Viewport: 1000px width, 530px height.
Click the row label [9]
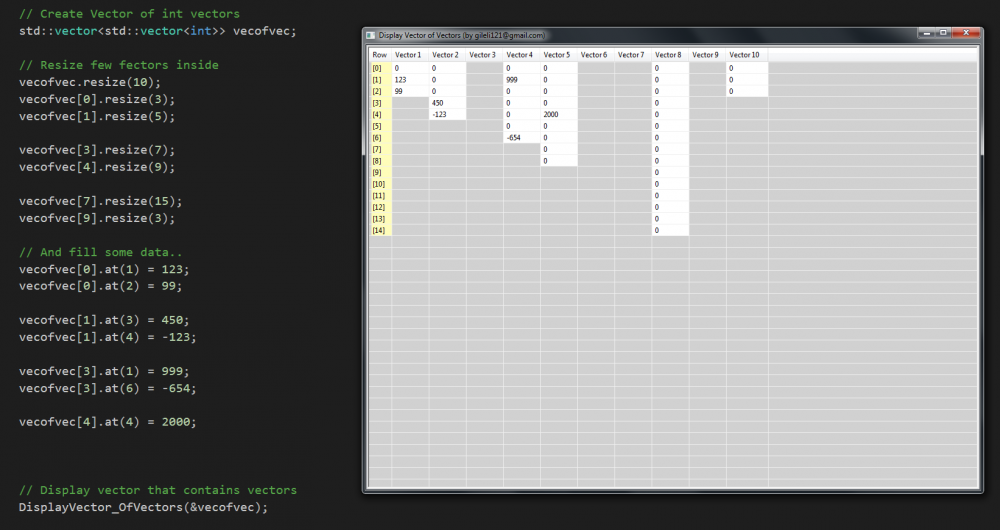click(378, 172)
